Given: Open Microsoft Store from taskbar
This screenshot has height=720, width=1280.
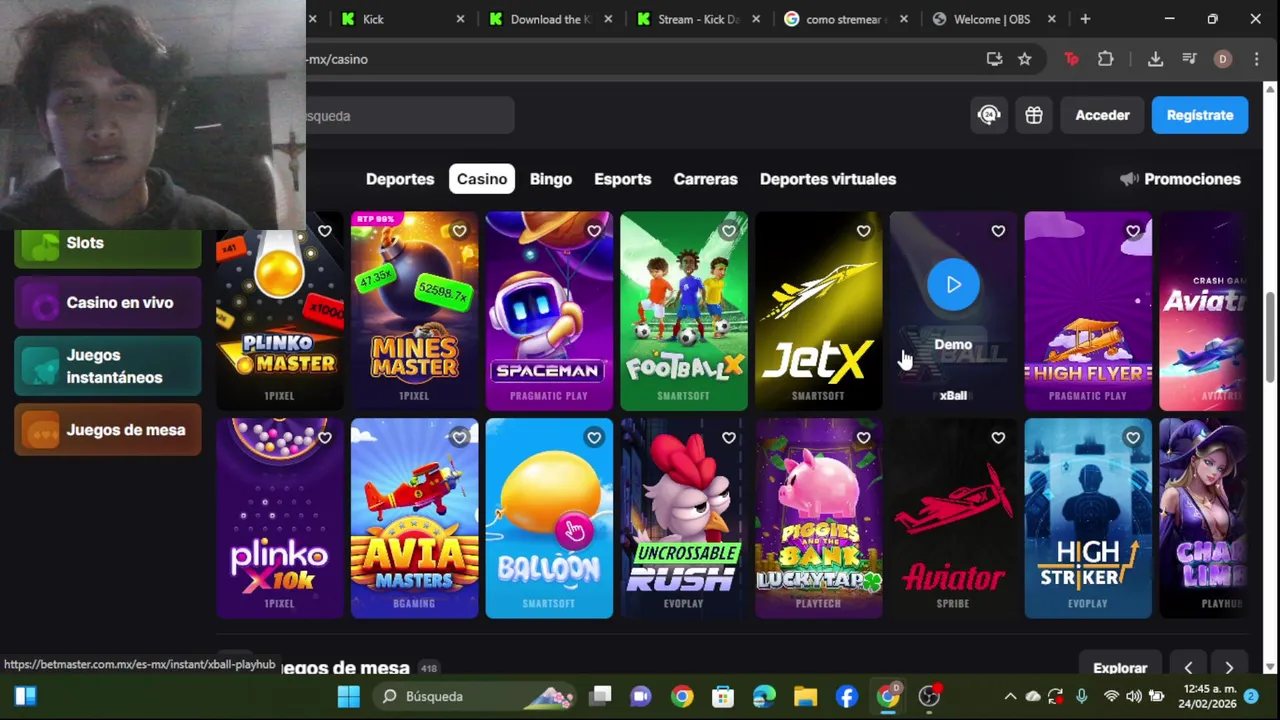Looking at the screenshot, I should click(723, 696).
